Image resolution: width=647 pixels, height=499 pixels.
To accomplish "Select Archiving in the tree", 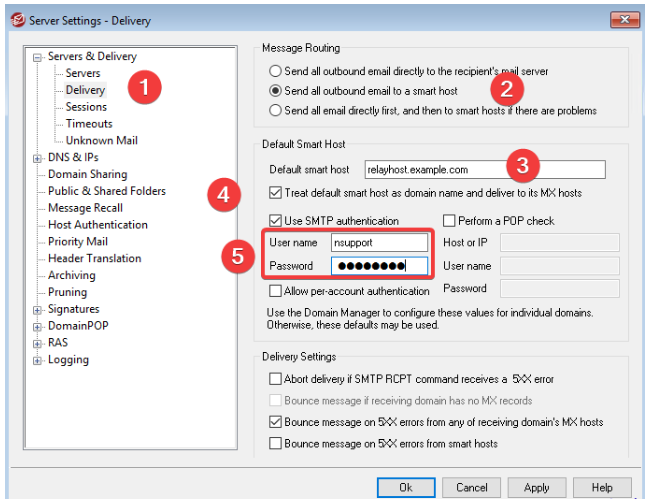I will pos(72,275).
